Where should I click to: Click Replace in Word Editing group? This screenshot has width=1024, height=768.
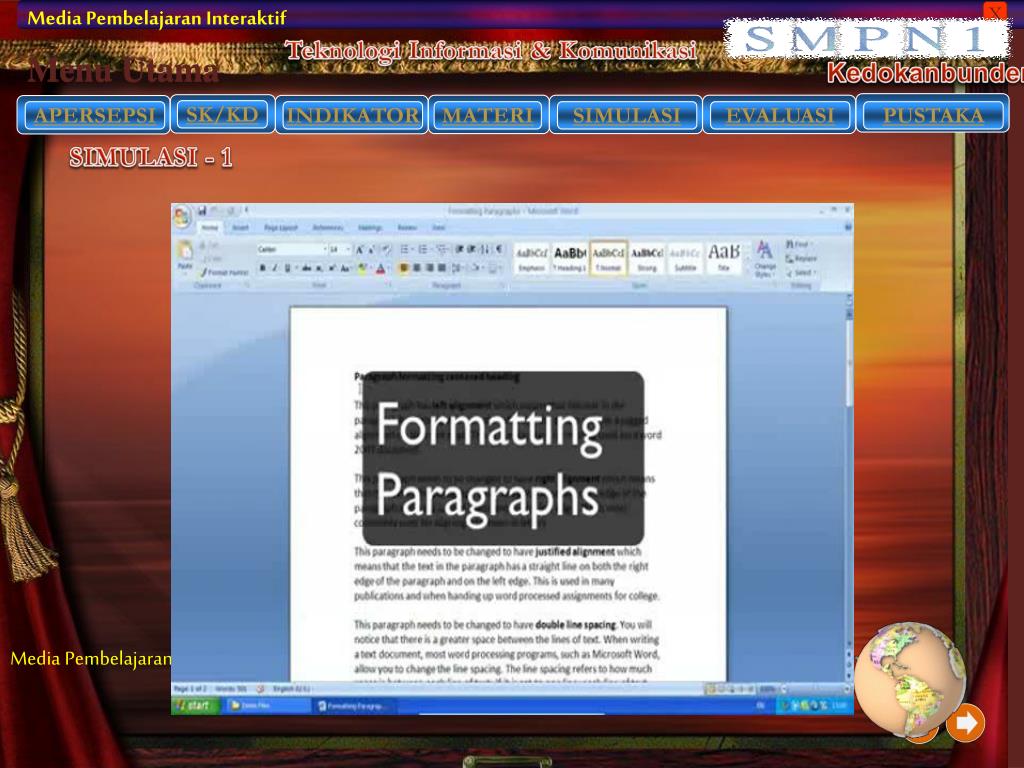[x=801, y=259]
